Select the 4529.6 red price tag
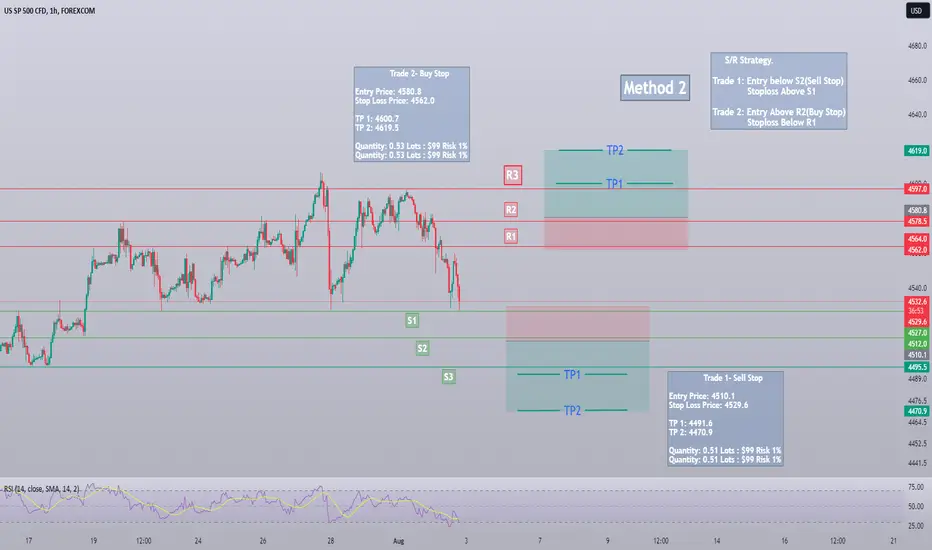Viewport: 932px width, 550px height. click(917, 322)
